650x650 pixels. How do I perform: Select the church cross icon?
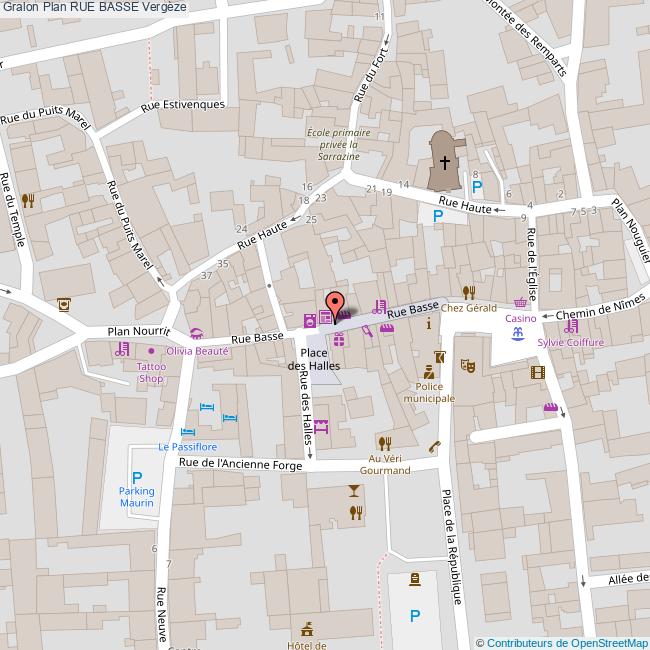point(444,162)
